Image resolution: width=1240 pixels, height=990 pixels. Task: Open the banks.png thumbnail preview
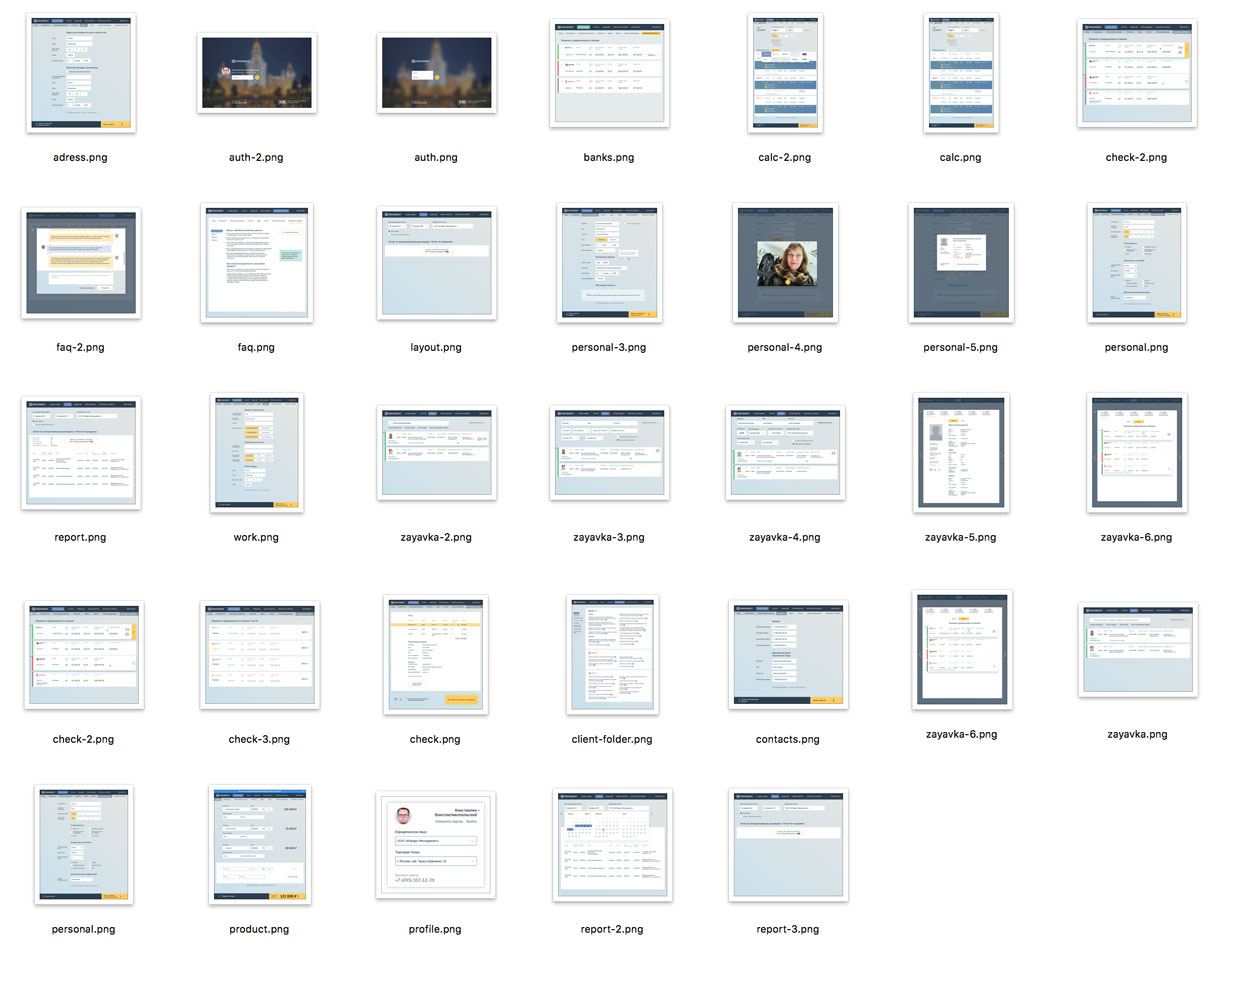tap(609, 73)
